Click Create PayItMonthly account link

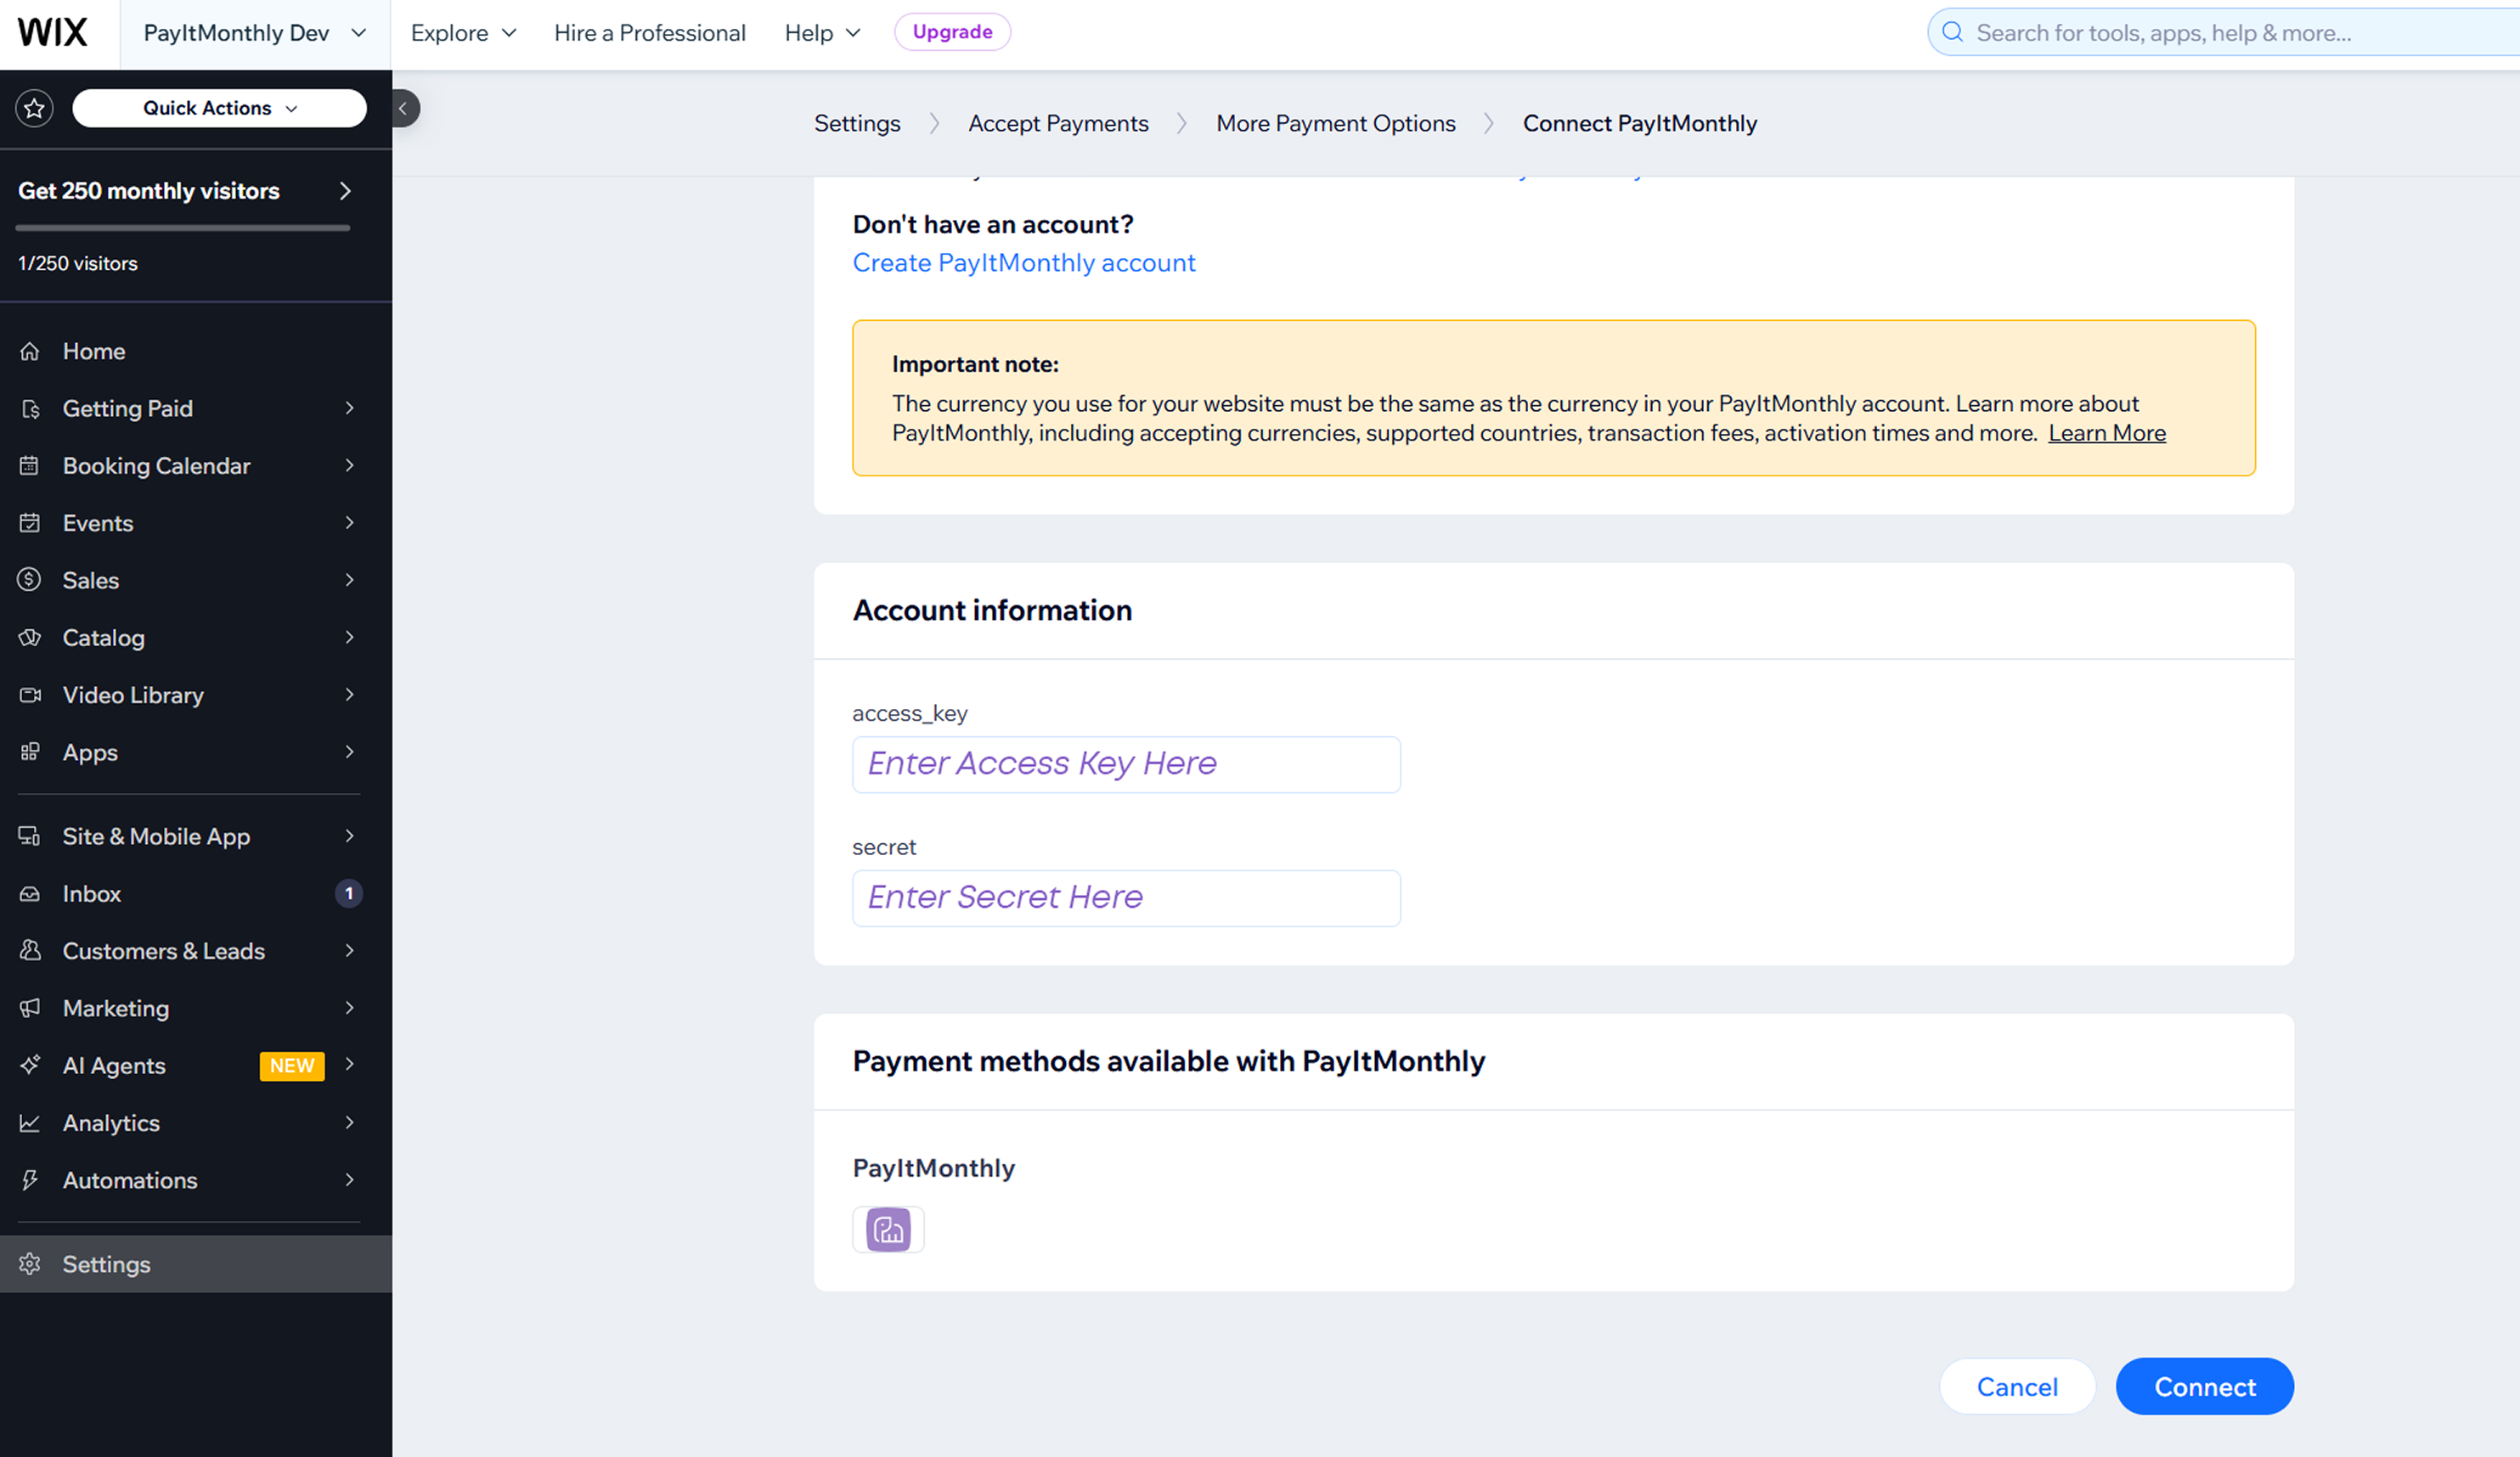point(1023,262)
